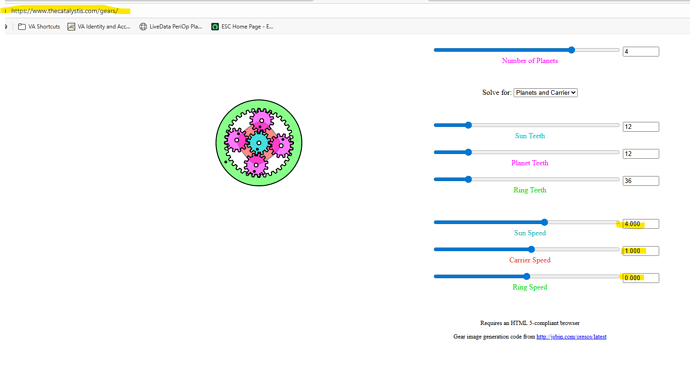Click the bottom magenta planet gear
The height and width of the screenshot is (366, 690).
(x=256, y=165)
